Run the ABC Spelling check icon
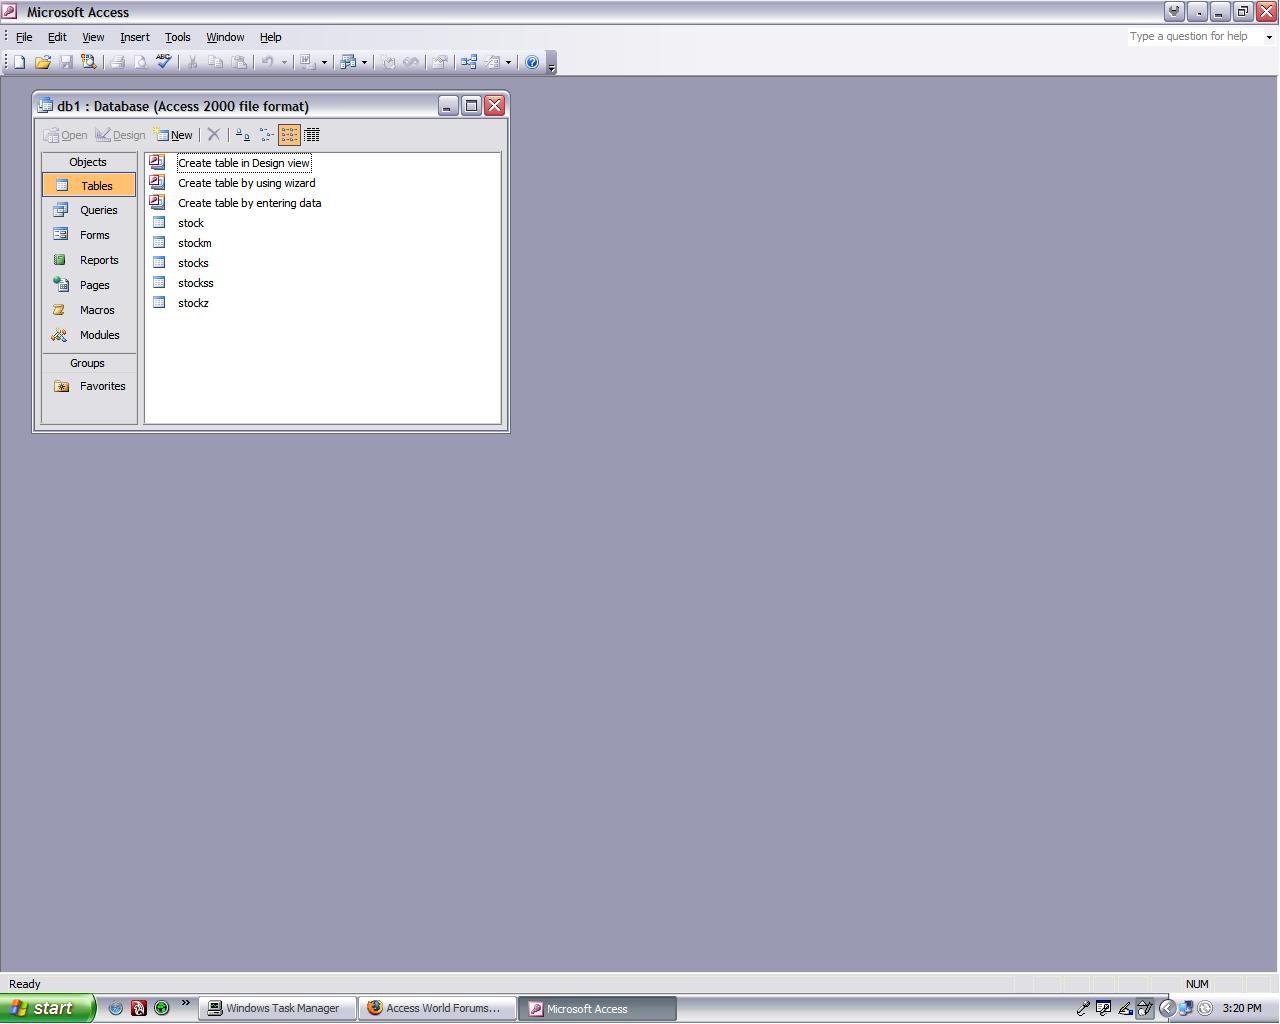 (x=164, y=62)
